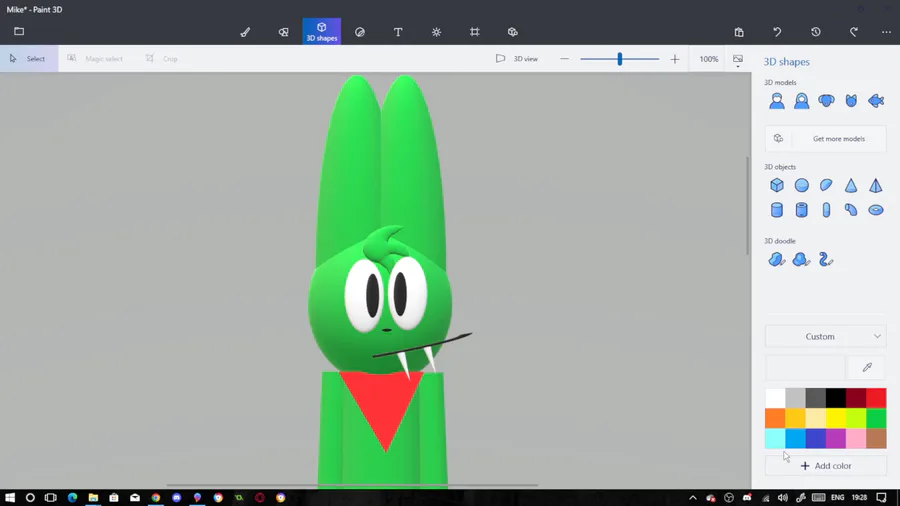Insert the Woman 3D model
The height and width of the screenshot is (506, 900).
coord(801,101)
